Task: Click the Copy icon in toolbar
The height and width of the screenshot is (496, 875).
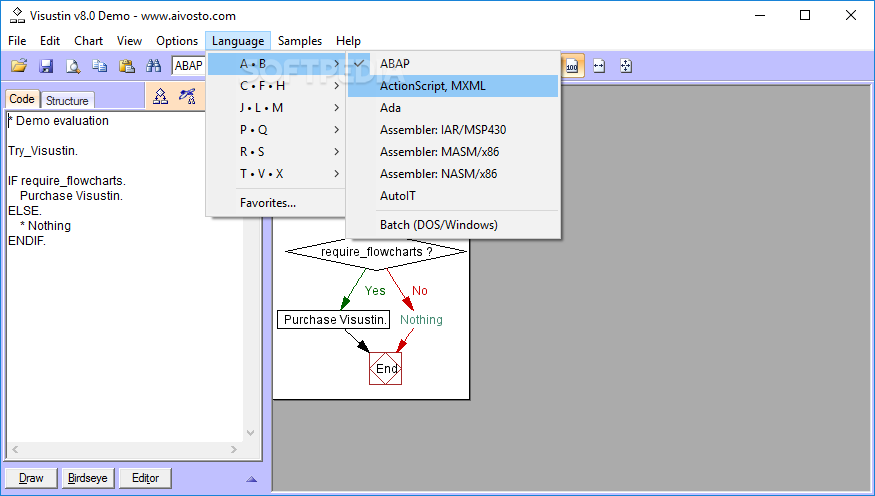Action: [100, 66]
